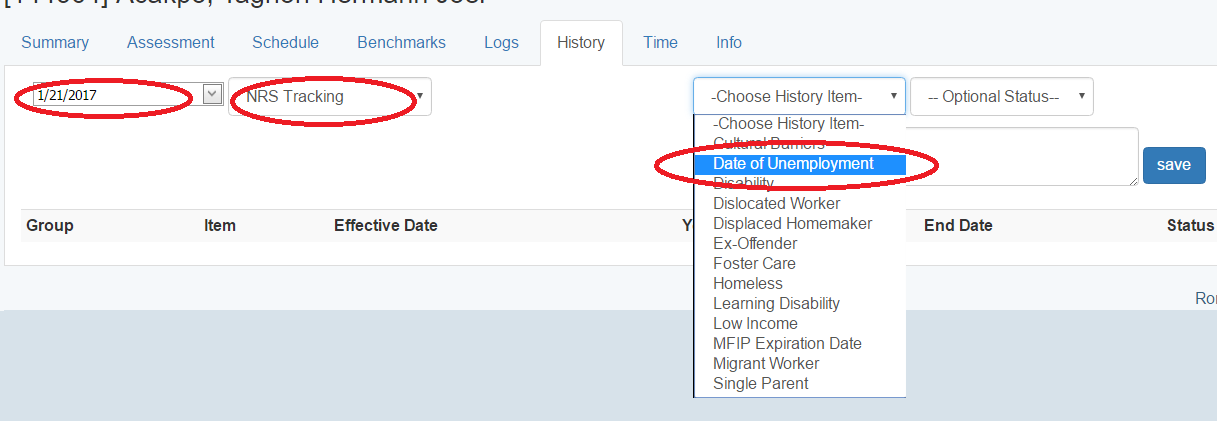Open the Optional Status dropdown
The height and width of the screenshot is (421, 1217).
click(1001, 97)
